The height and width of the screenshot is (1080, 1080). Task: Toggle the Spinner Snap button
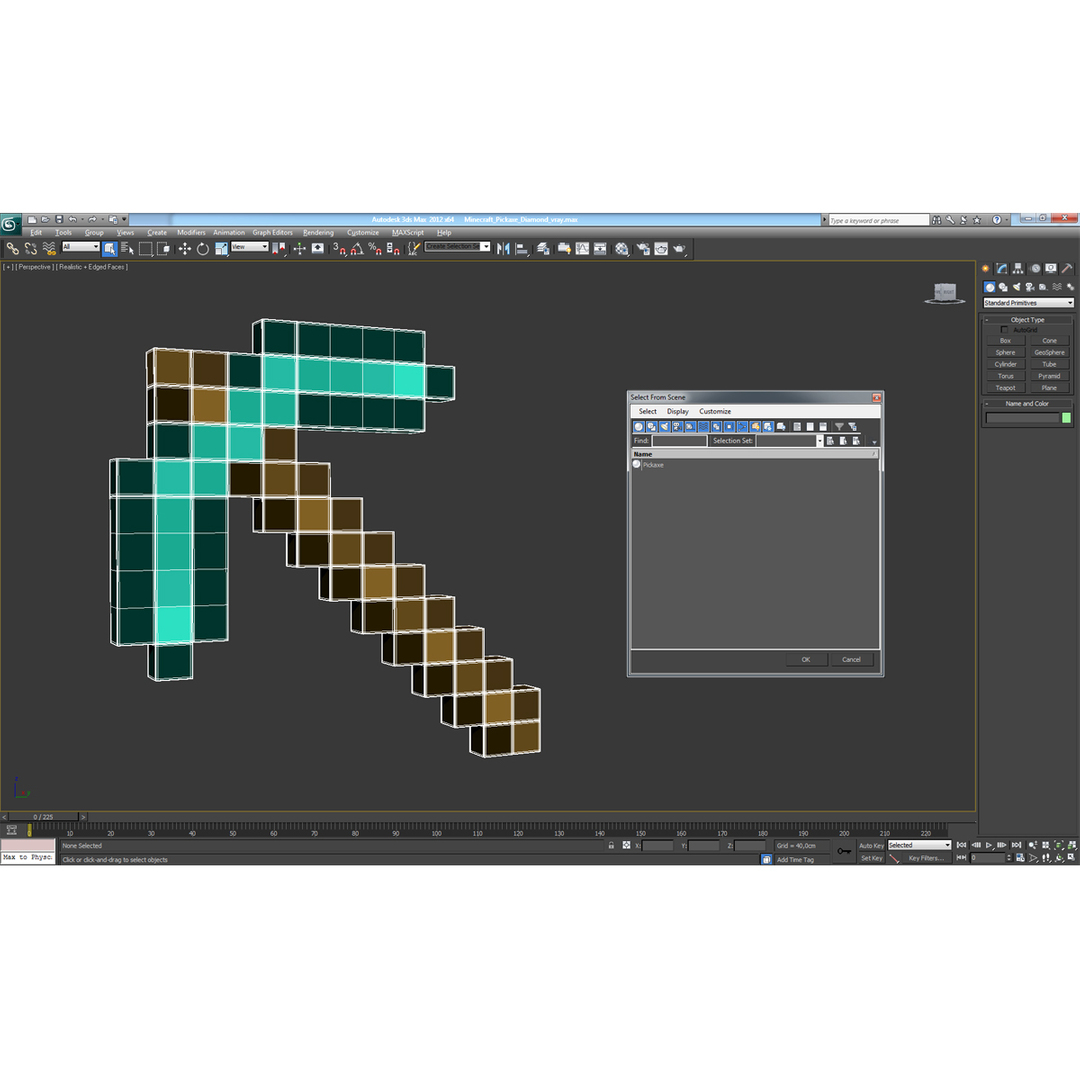tap(393, 249)
